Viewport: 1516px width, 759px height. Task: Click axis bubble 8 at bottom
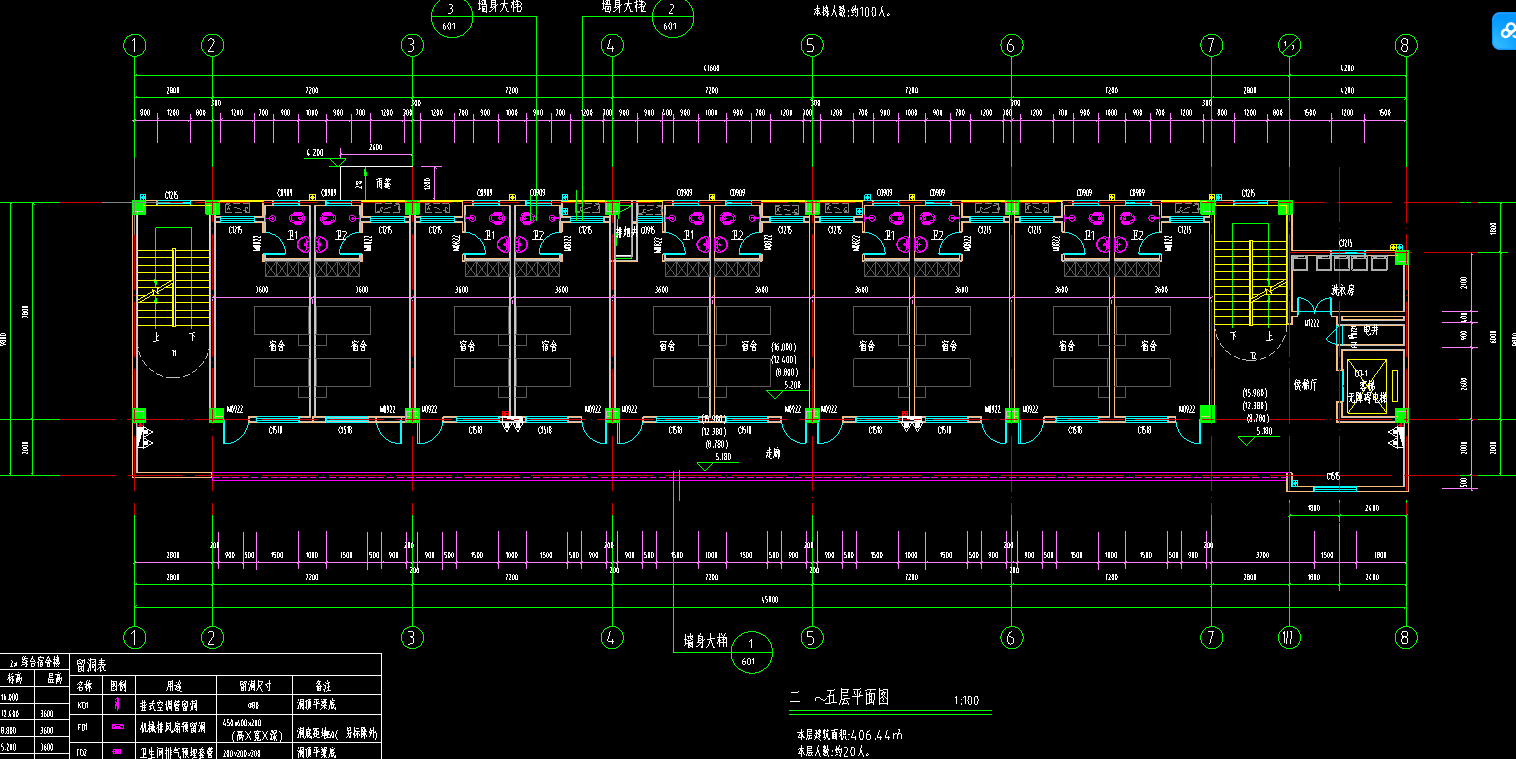[x=1407, y=637]
